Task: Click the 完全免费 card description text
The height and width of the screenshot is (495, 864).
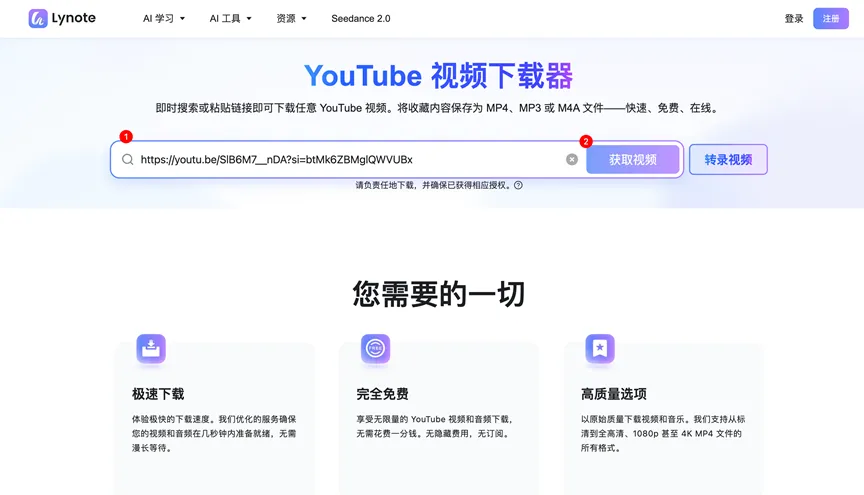Action: pyautogui.click(x=434, y=426)
